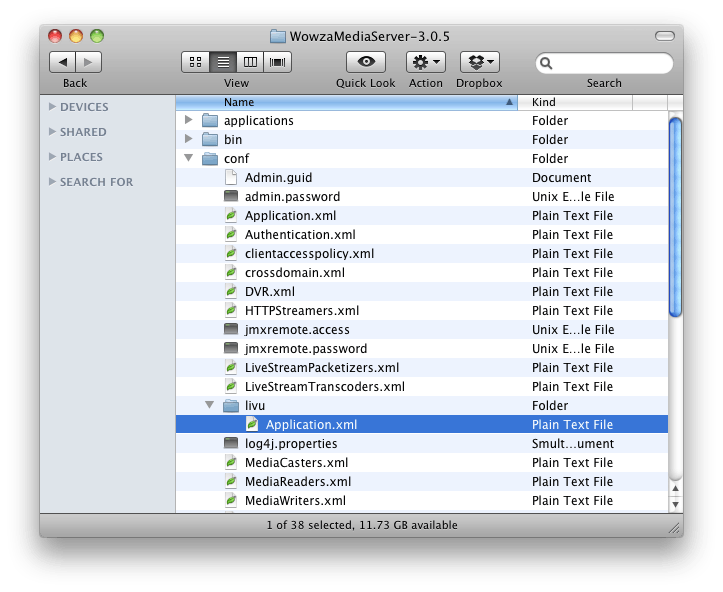The width and height of the screenshot is (723, 592).
Task: Switch to column view mode
Action: (x=250, y=62)
